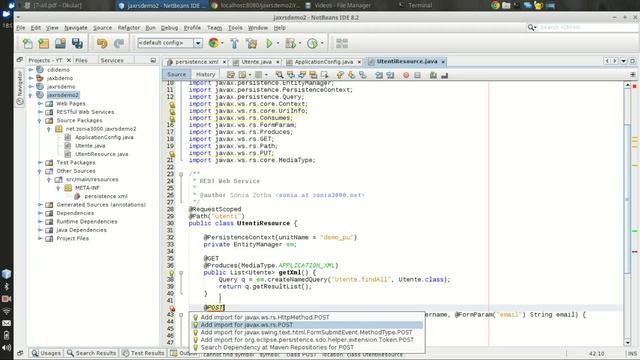Click the Last Edit editor toolbar icon

click(x=231, y=75)
